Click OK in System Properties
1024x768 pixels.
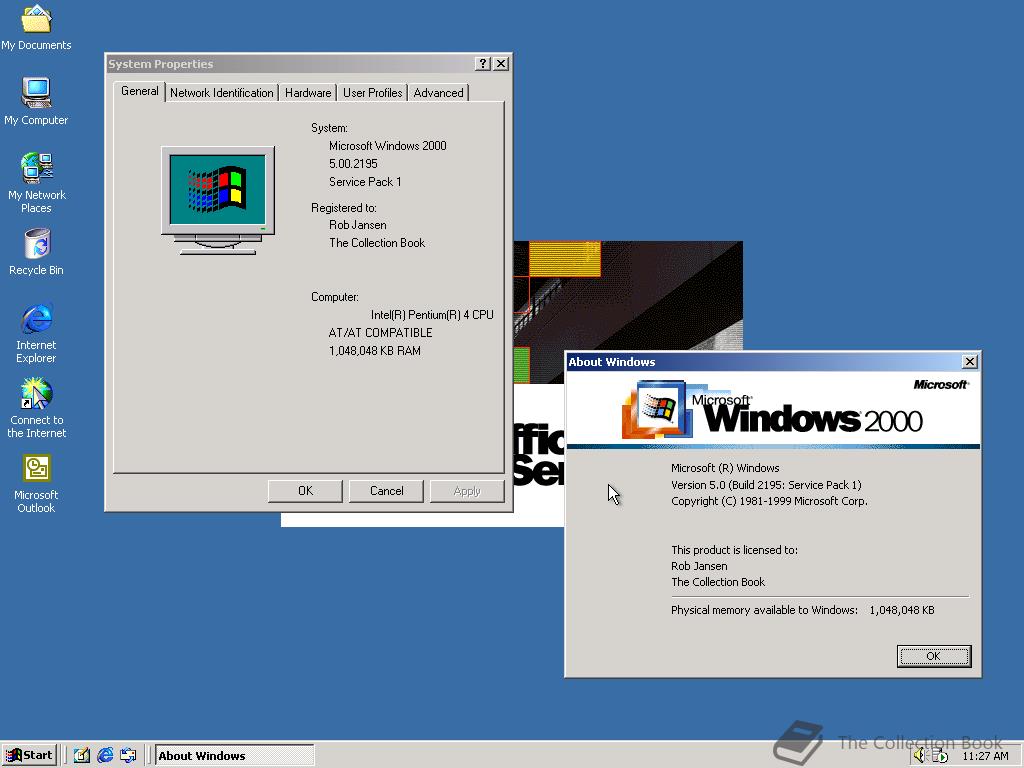pyautogui.click(x=305, y=491)
